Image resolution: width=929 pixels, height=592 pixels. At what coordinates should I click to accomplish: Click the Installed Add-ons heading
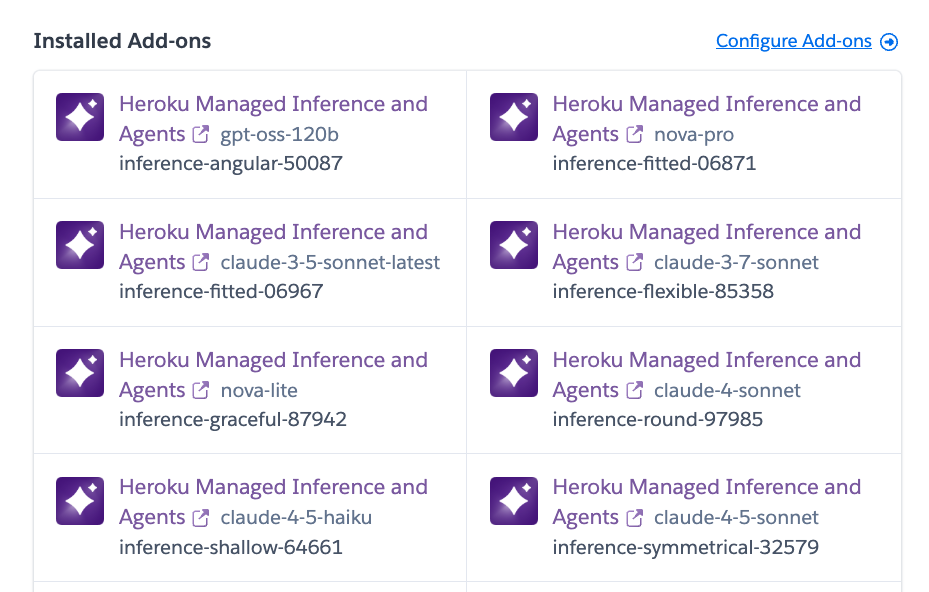[x=123, y=41]
